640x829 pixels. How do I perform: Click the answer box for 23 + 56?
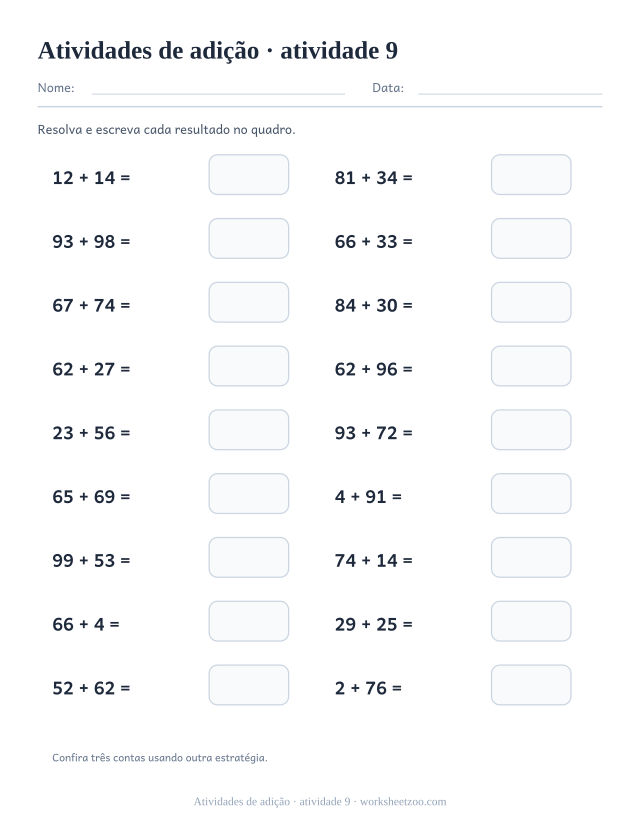[248, 430]
